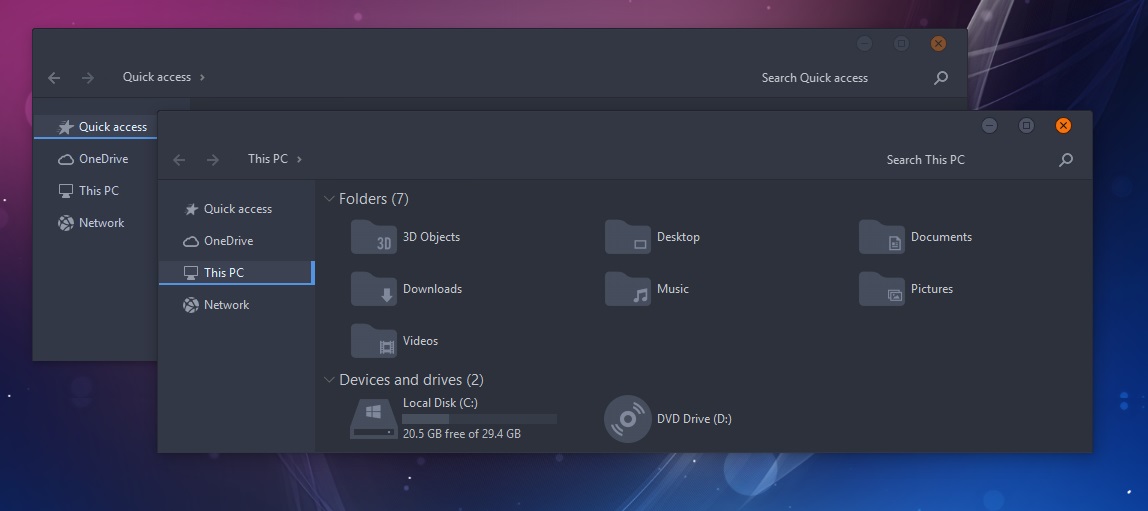This screenshot has height=511, width=1148.
Task: Go back using the This PC window's back arrow
Action: [179, 160]
